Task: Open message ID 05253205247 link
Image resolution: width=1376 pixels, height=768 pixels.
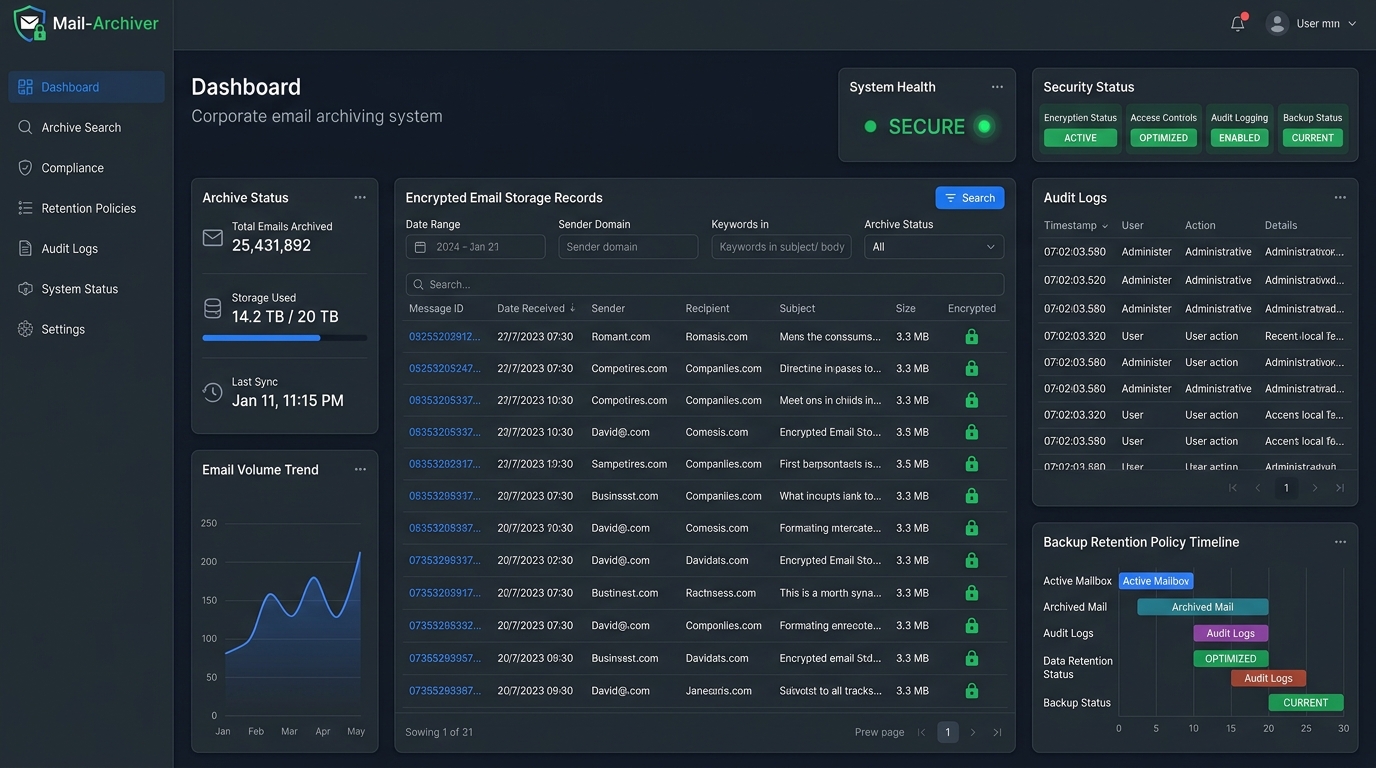Action: 444,369
